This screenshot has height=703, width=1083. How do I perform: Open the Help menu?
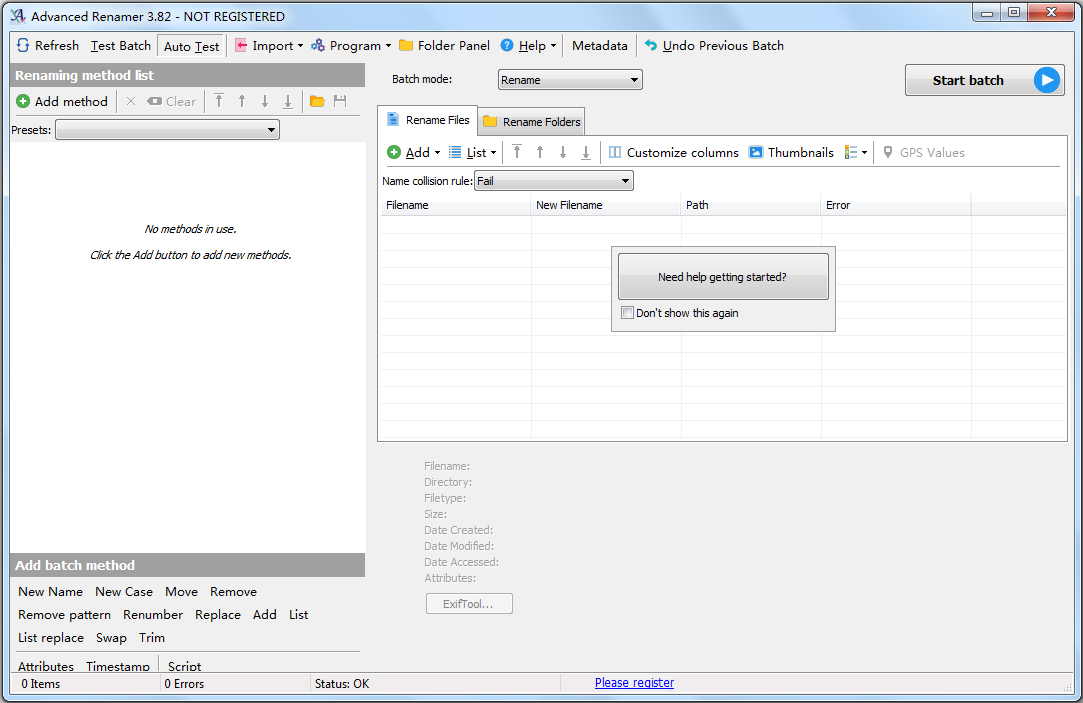tap(528, 46)
